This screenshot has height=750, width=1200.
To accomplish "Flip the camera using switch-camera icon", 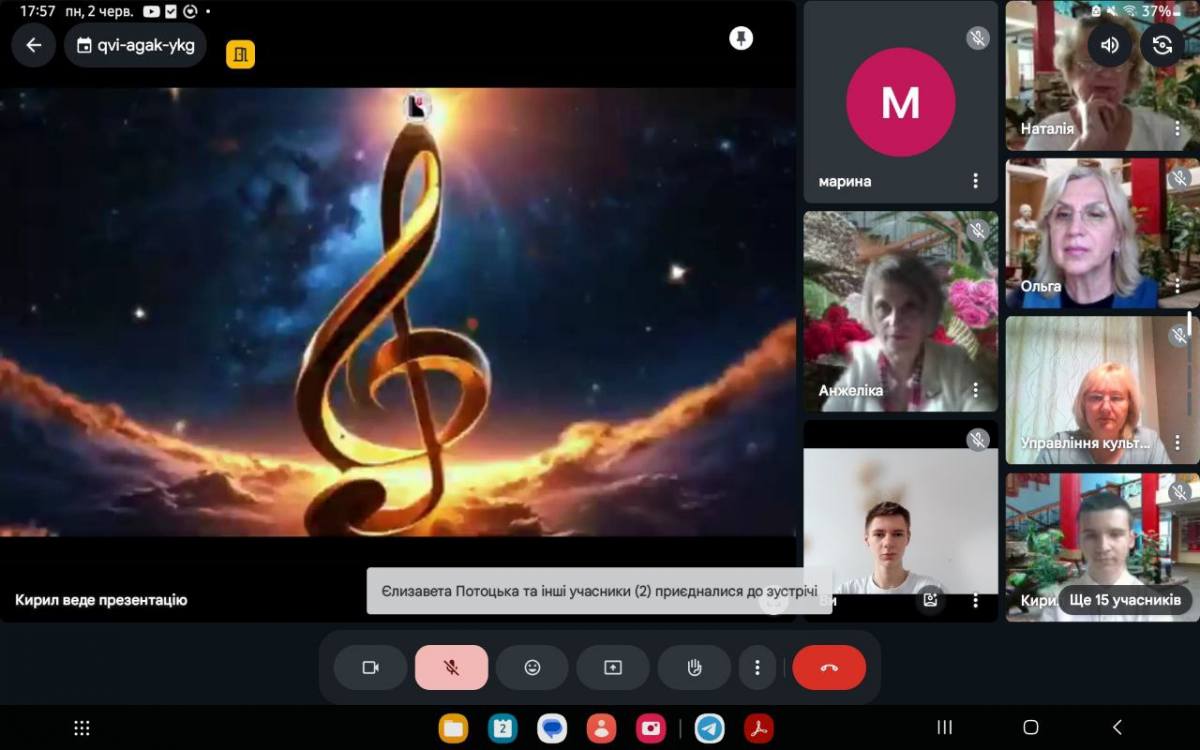I will point(1162,45).
